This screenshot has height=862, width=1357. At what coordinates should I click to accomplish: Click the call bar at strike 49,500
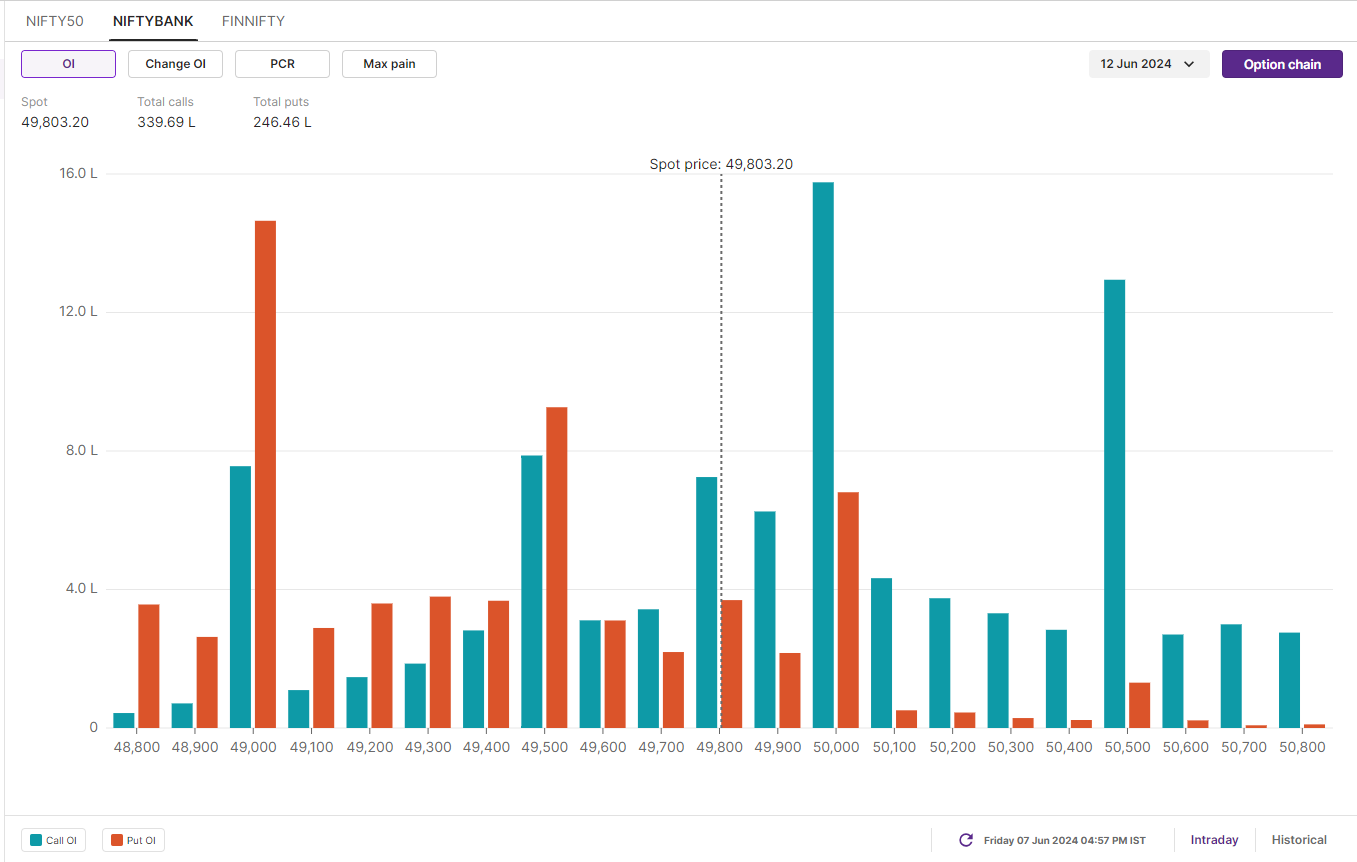point(532,592)
